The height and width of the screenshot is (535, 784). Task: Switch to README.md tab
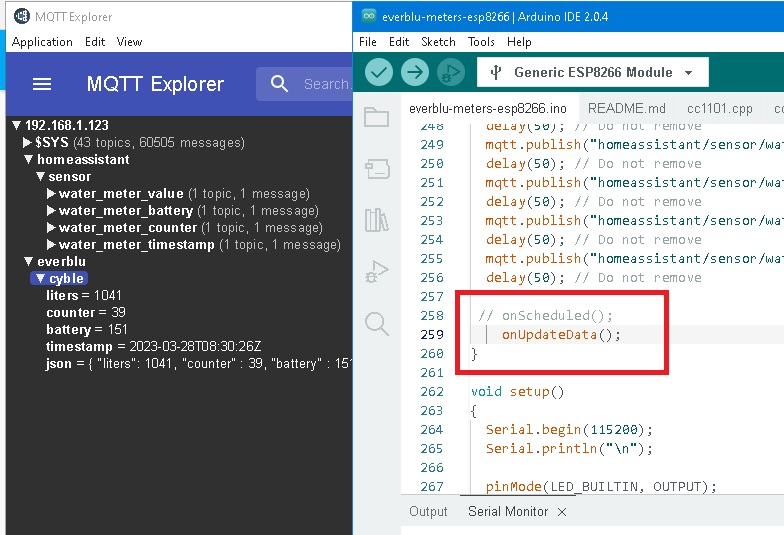point(626,108)
